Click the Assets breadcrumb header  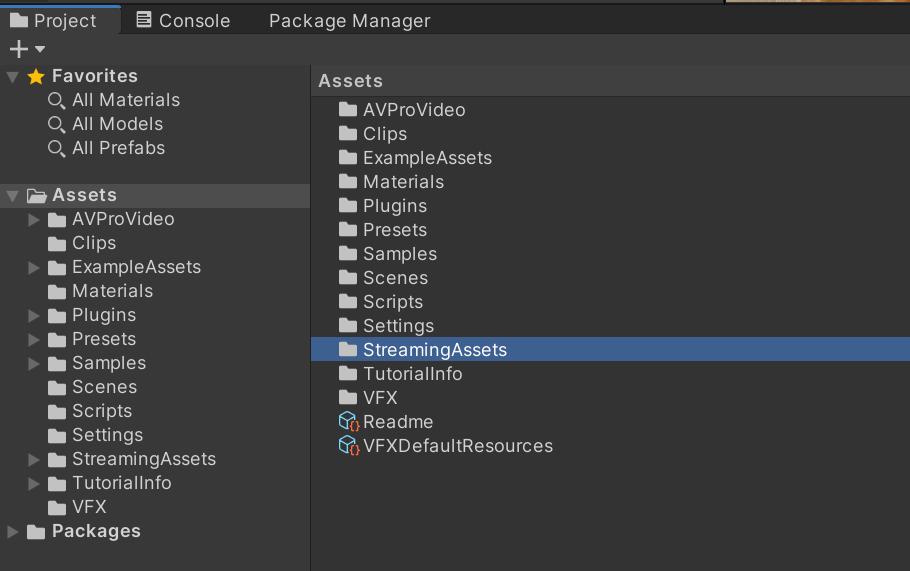350,81
